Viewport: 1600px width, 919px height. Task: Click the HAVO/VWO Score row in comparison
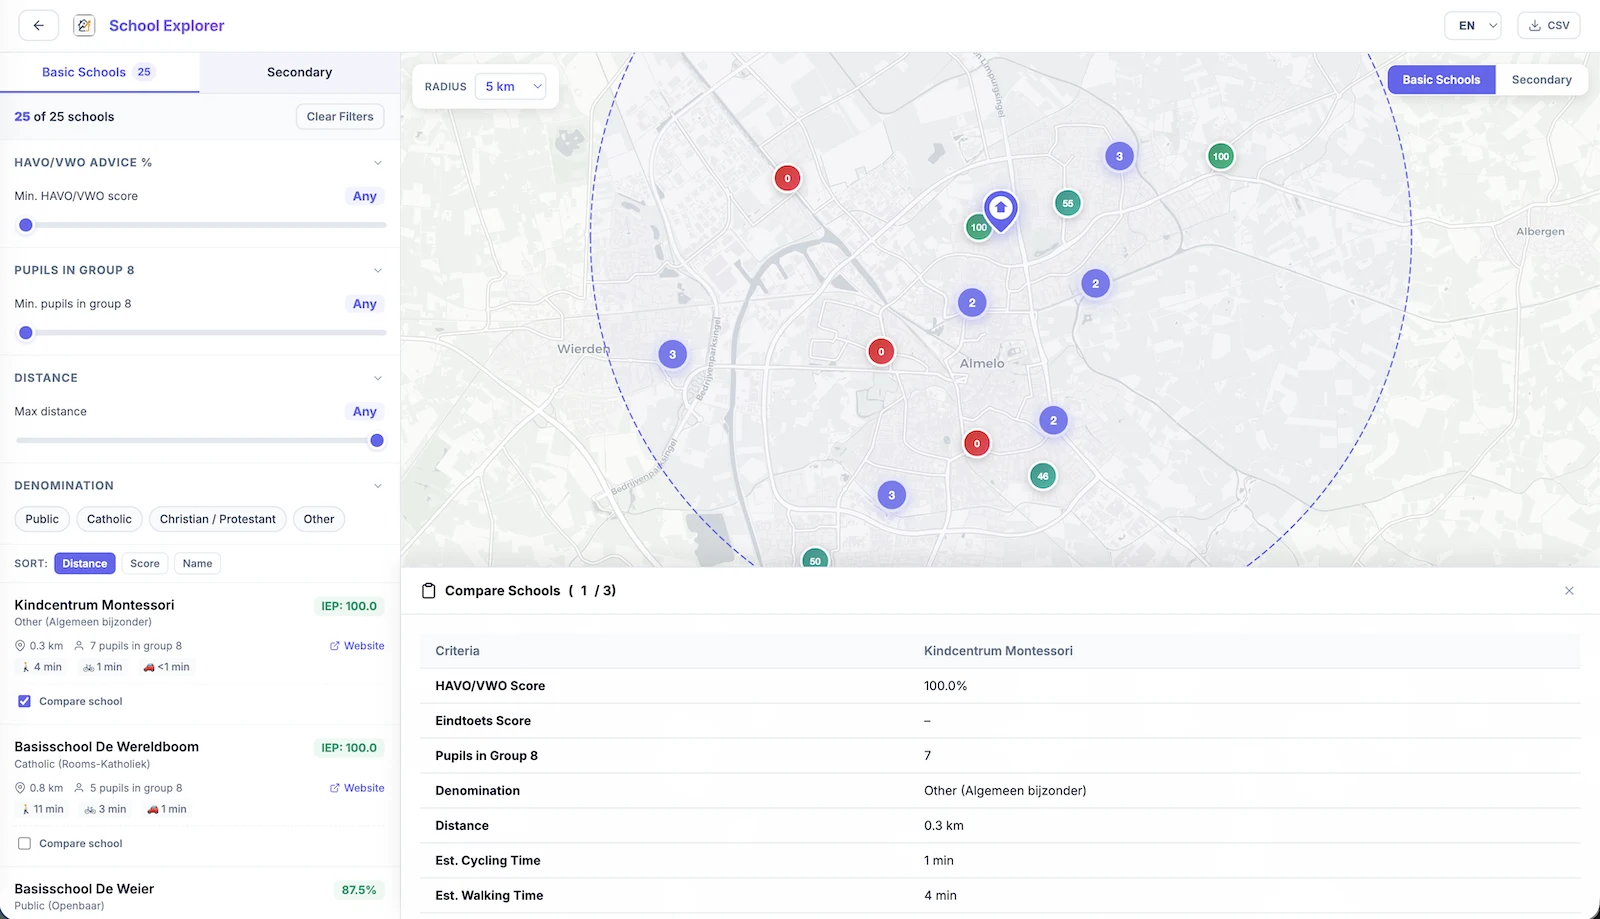(1000, 686)
